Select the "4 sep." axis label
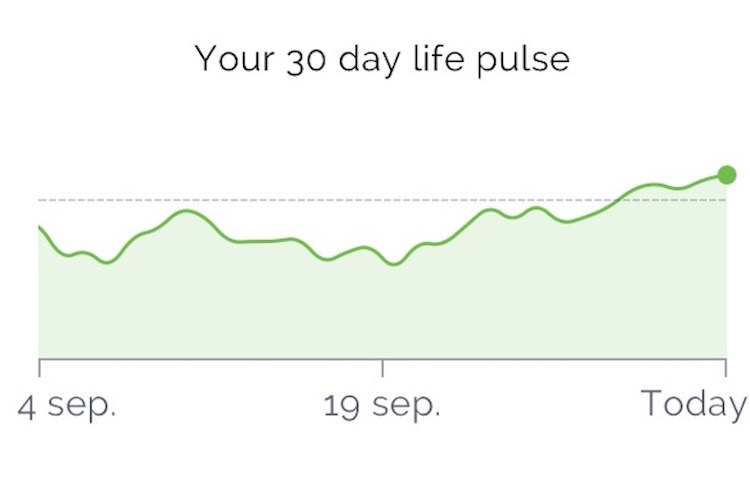Image resolution: width=750 pixels, height=478 pixels. [67, 405]
